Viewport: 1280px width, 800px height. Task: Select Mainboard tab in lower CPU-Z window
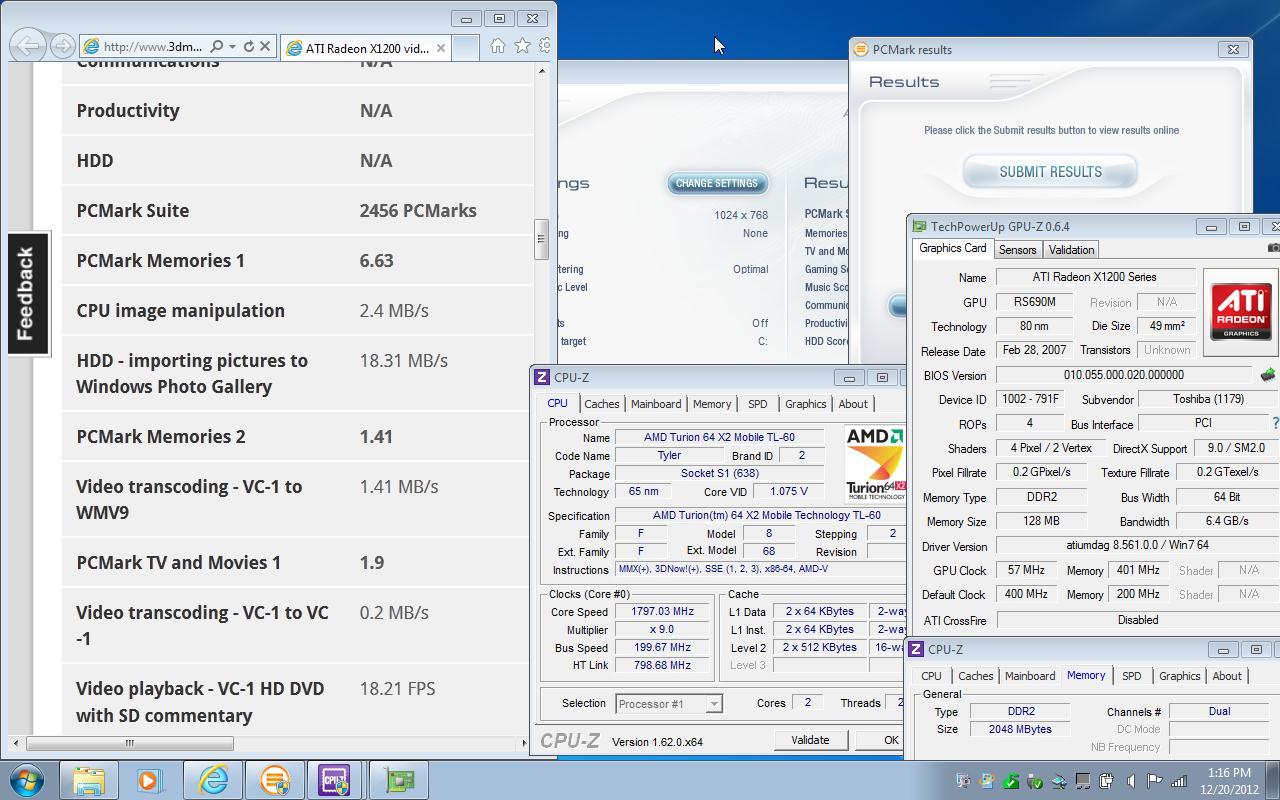pyautogui.click(x=1030, y=676)
